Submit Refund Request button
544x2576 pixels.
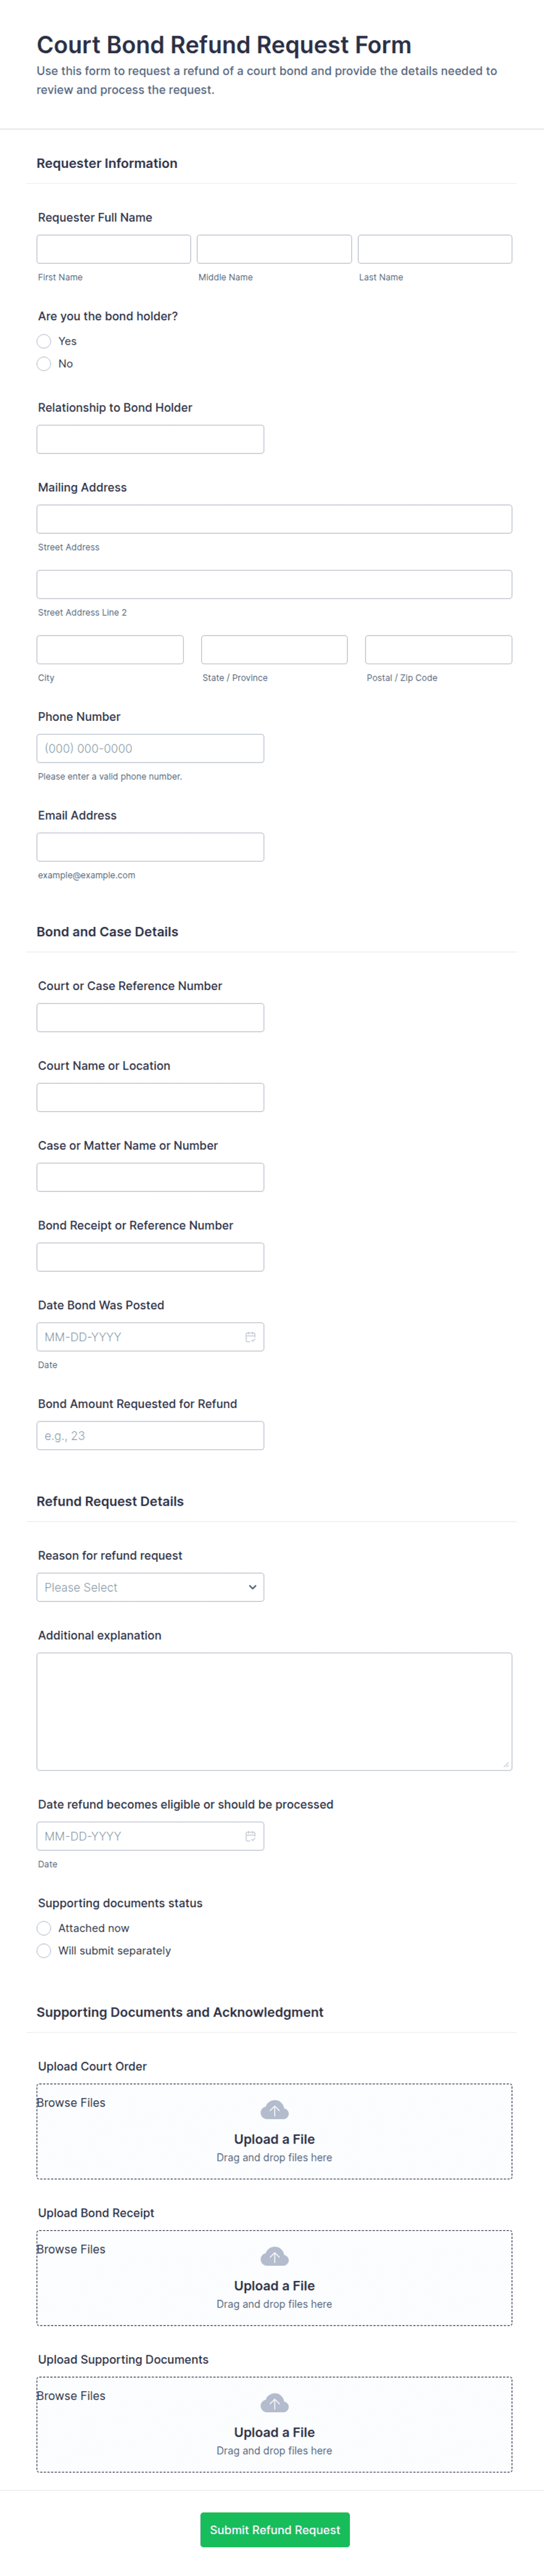[274, 2529]
